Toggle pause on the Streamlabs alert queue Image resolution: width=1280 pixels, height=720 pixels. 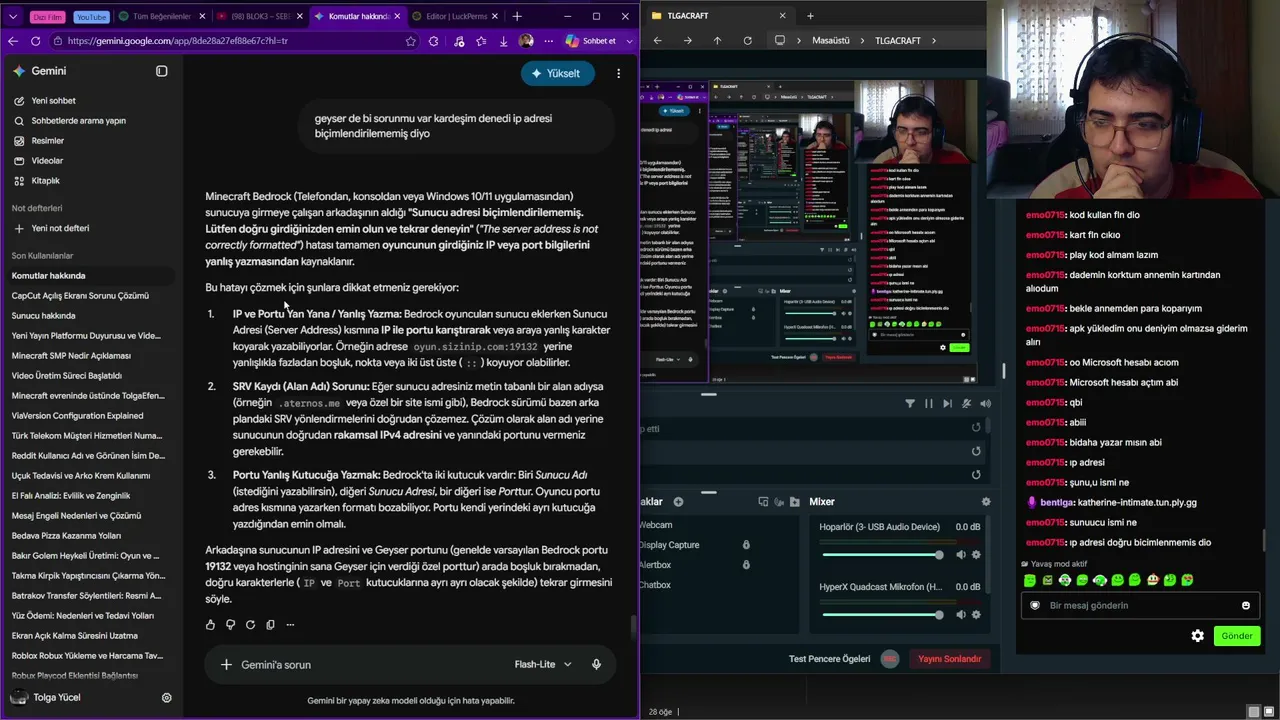929,404
